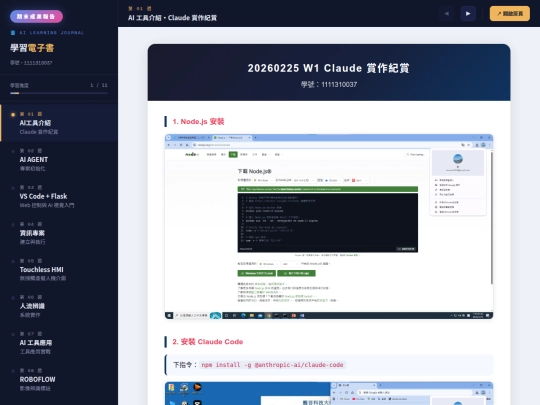Click the learning progress bar in the sidebar
The image size is (540, 405).
[59, 93]
